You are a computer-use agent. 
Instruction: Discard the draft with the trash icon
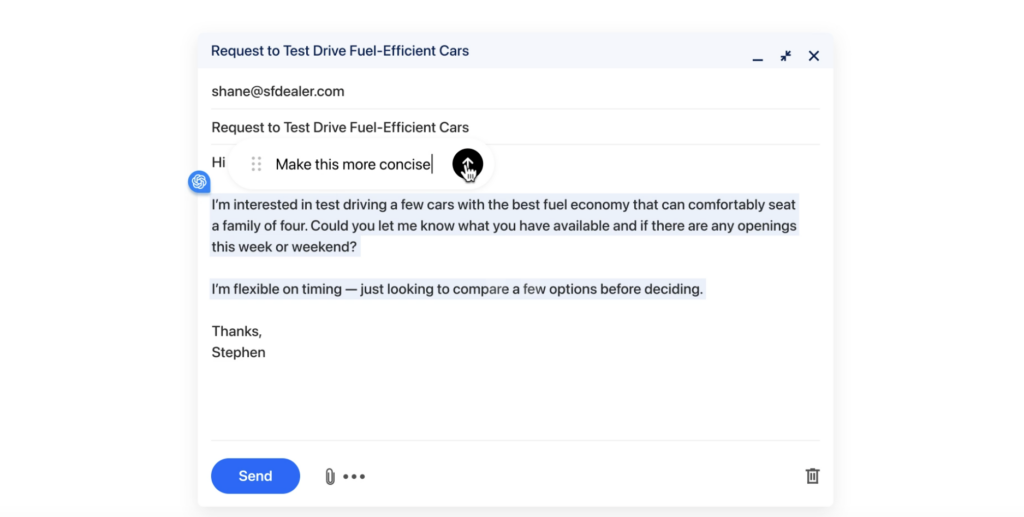pos(812,476)
